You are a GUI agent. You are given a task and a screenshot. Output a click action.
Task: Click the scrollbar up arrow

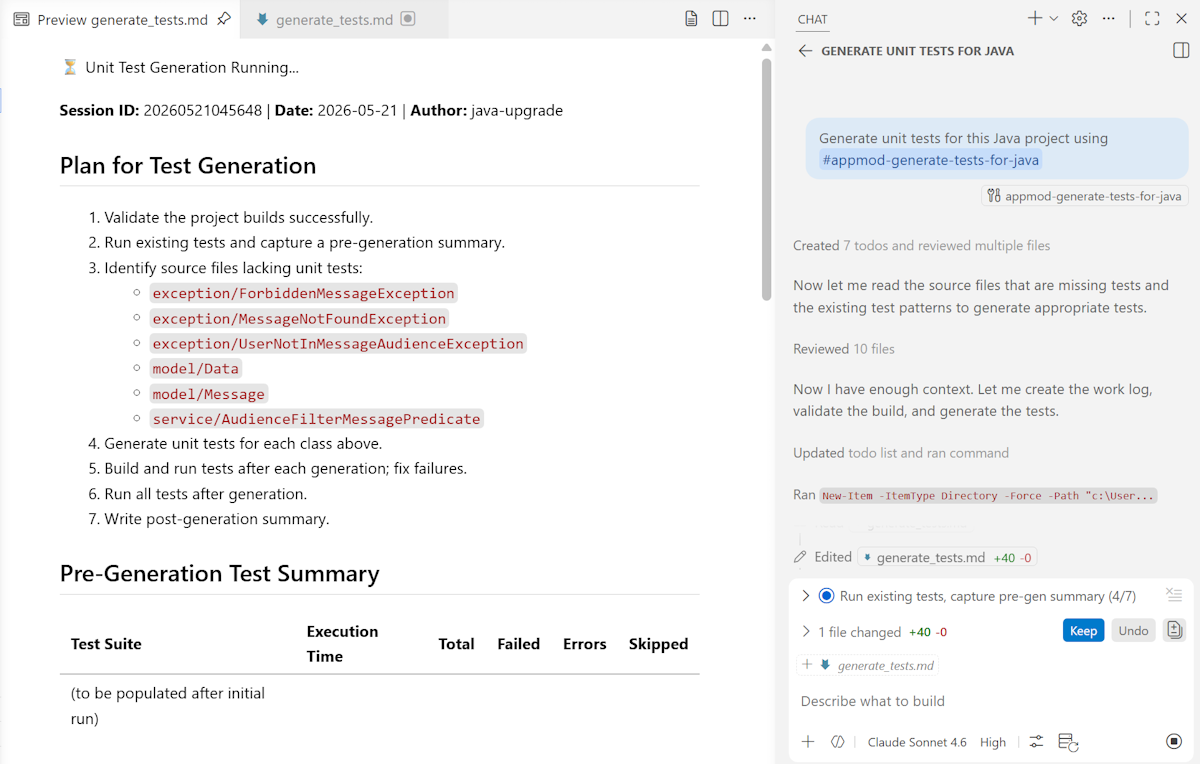[767, 47]
